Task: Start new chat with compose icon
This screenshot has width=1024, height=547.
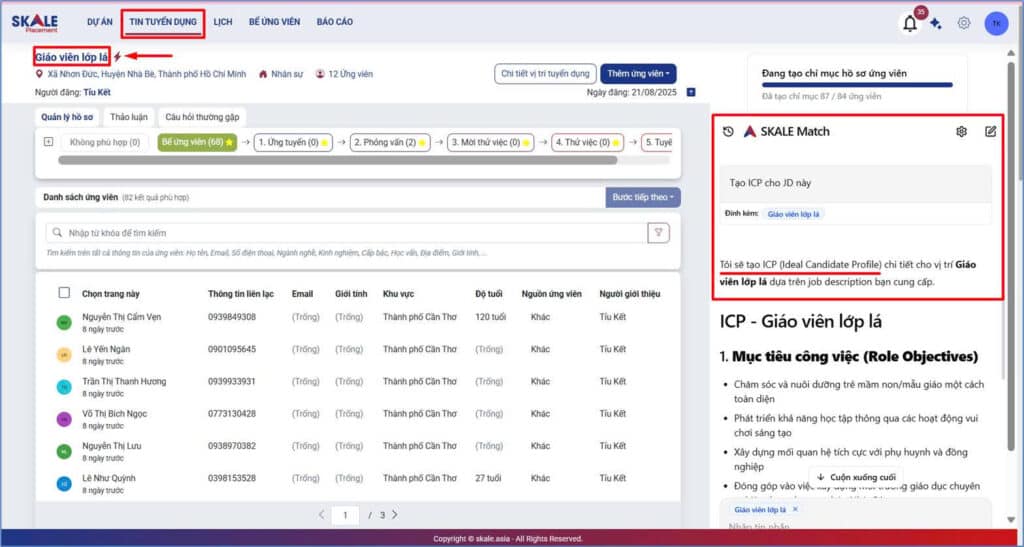Action: point(990,131)
